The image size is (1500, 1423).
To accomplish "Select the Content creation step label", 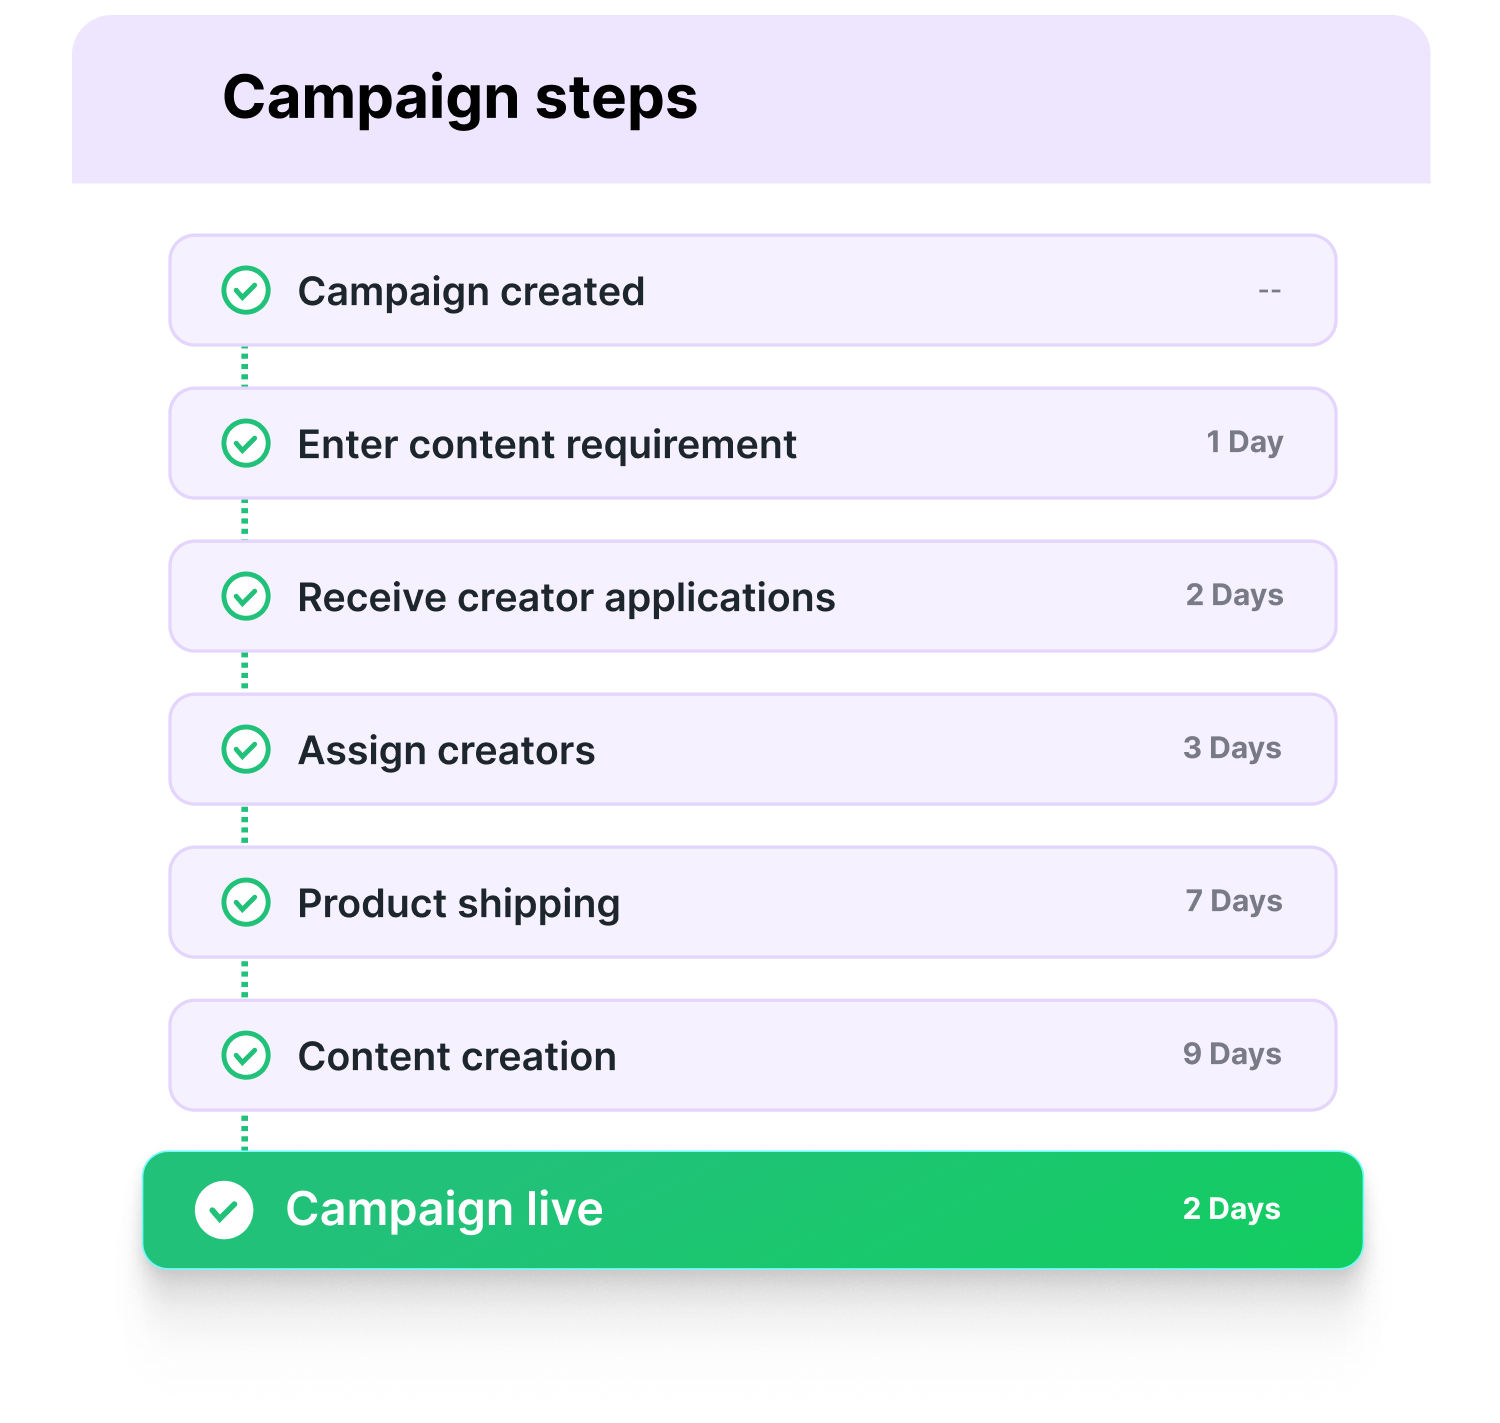I will 457,1057.
